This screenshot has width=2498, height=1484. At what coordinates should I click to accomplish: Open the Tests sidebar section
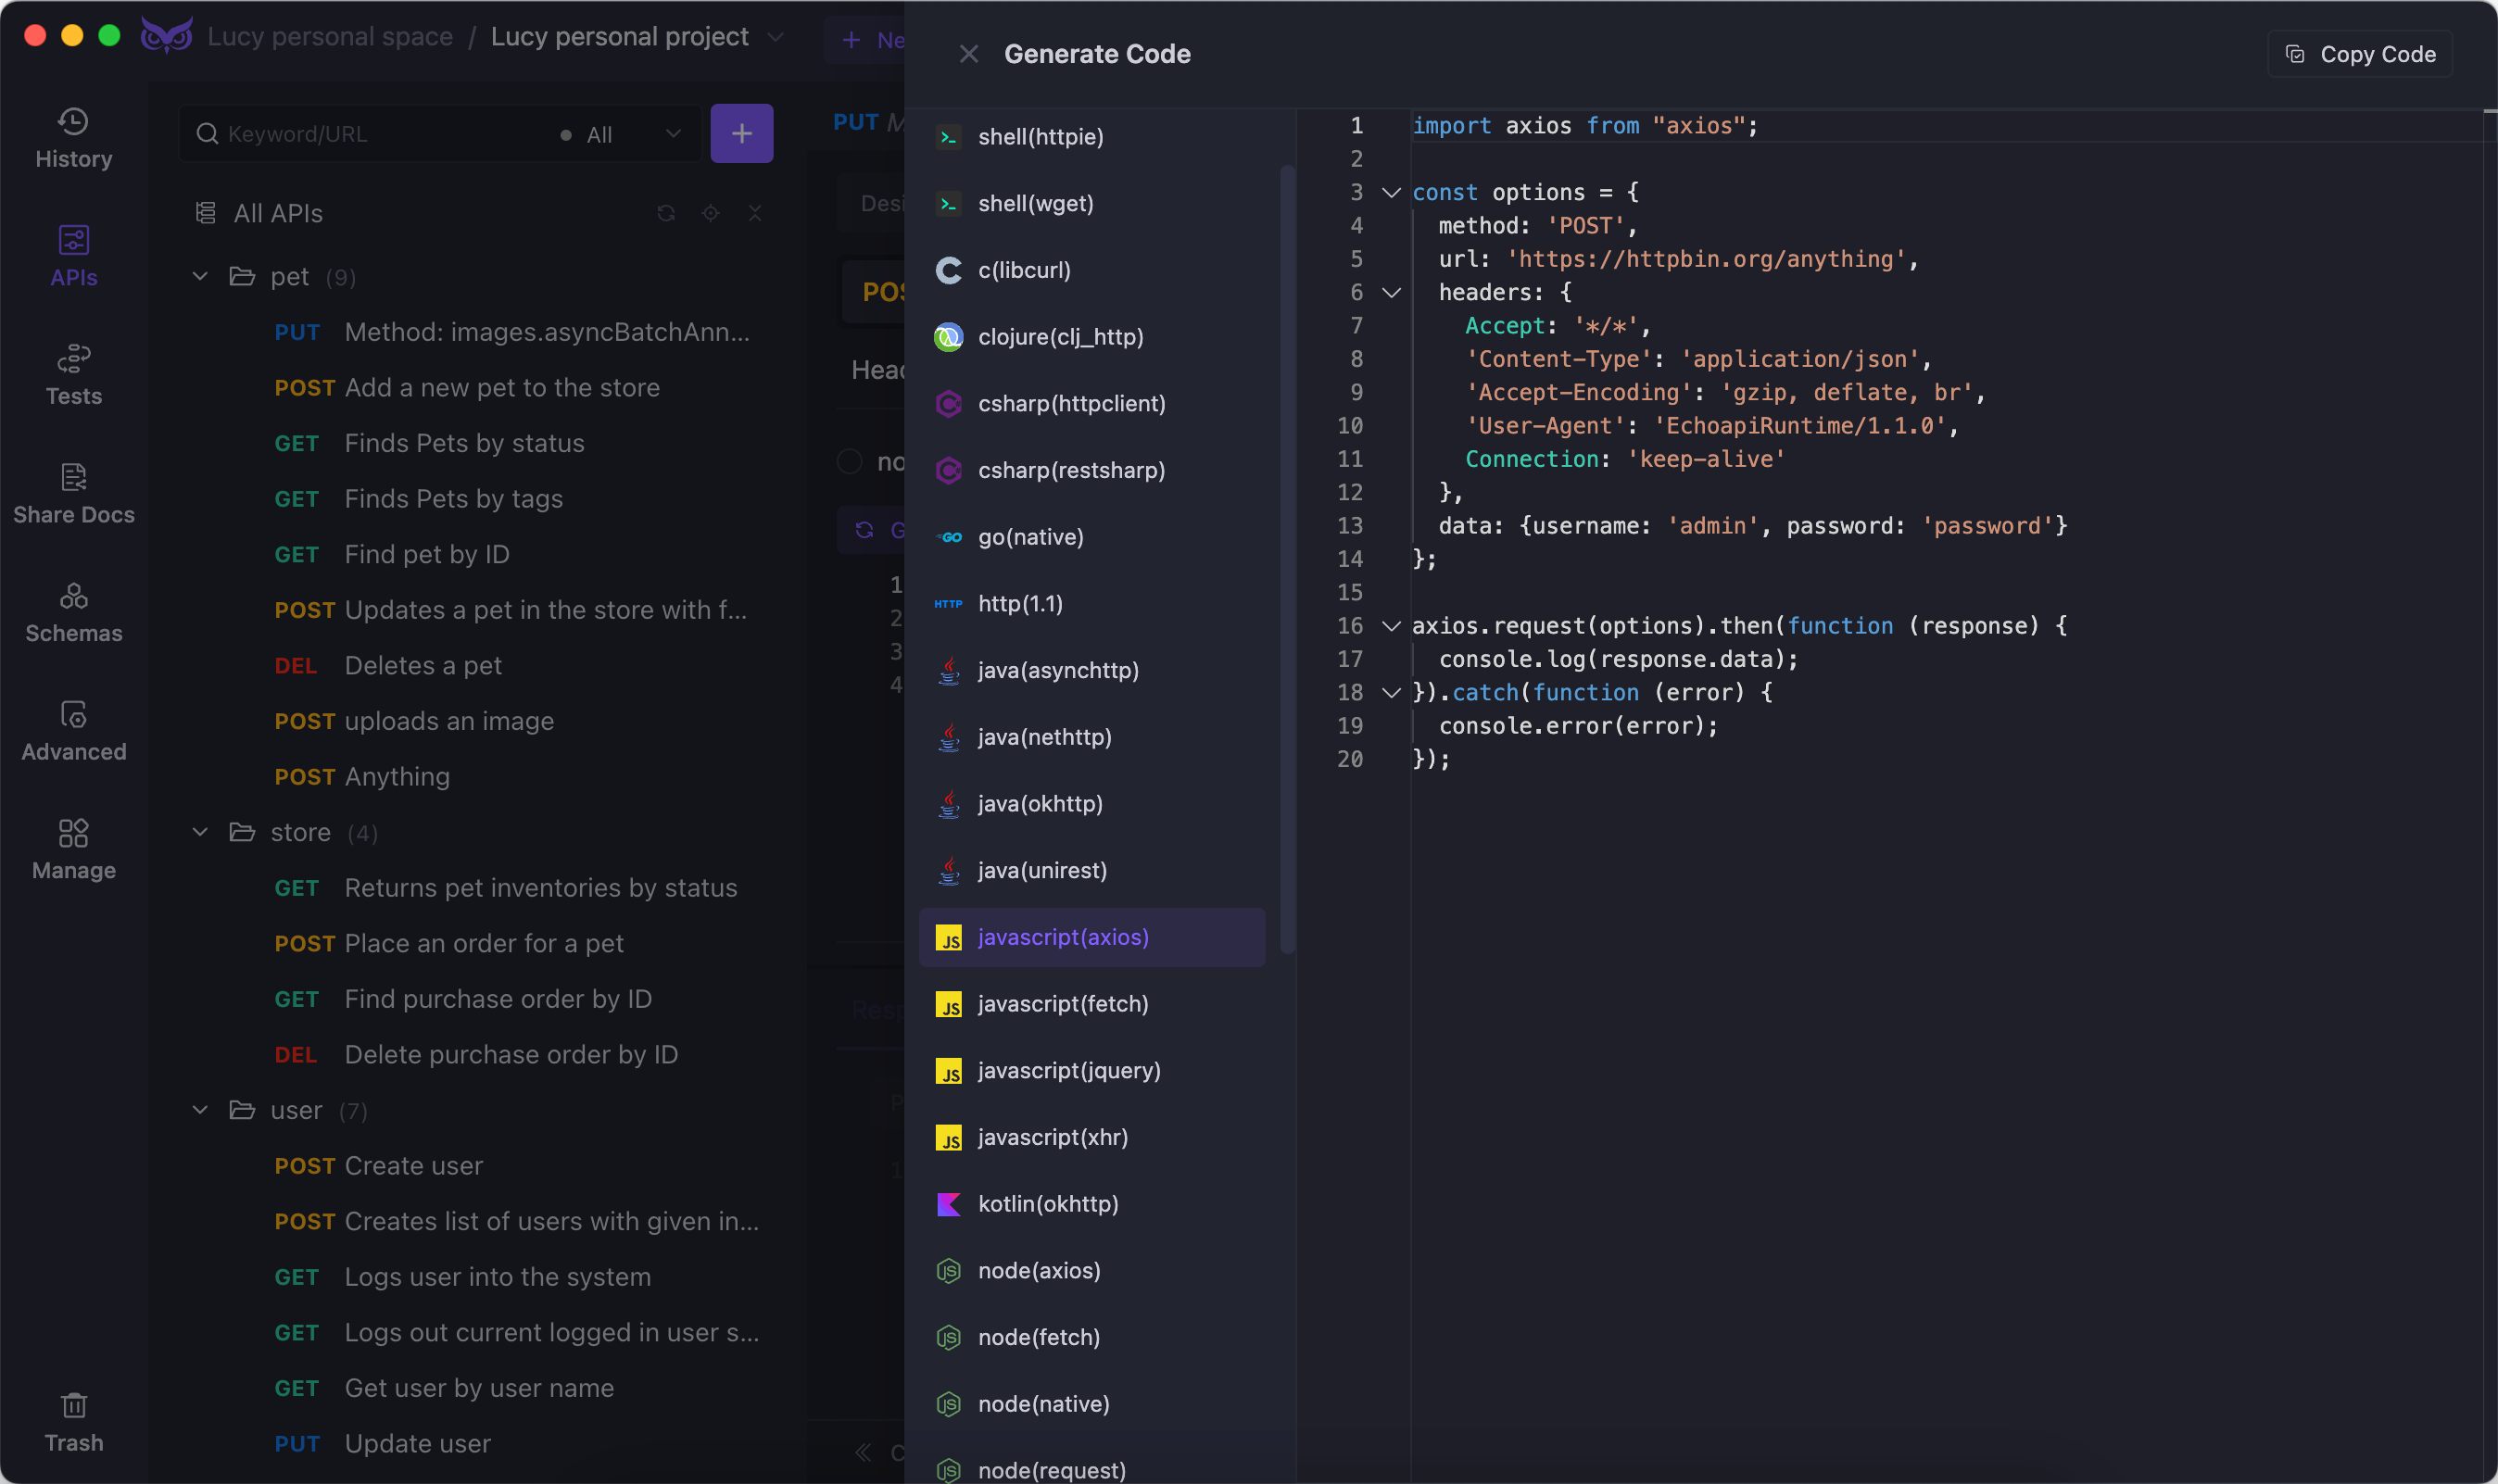tap(73, 375)
